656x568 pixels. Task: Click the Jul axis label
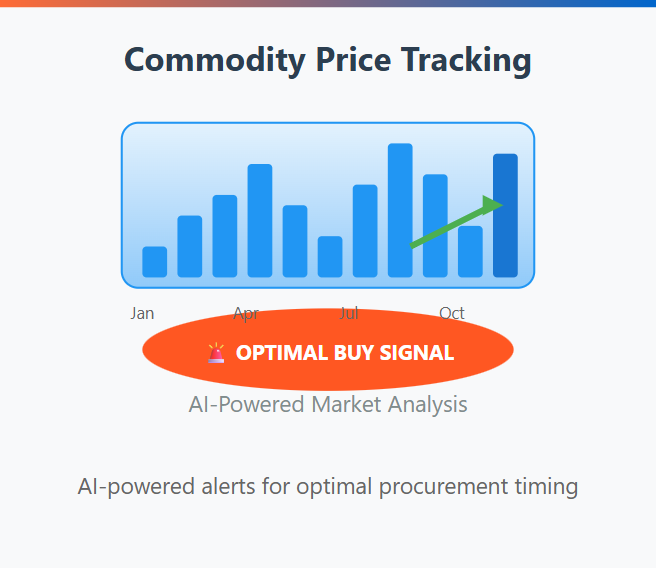349,313
